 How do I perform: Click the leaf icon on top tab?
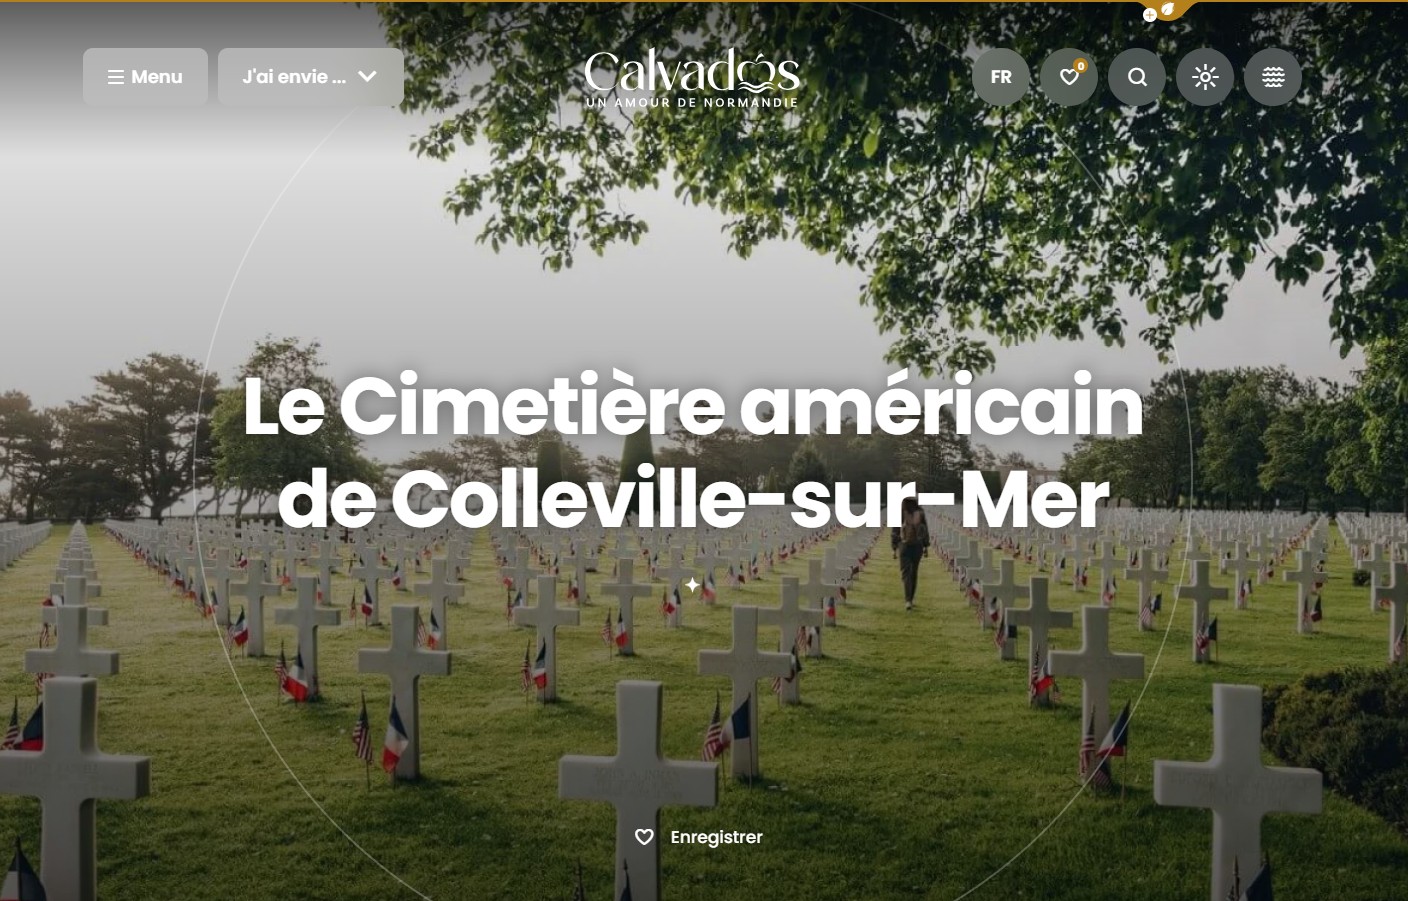1168,9
